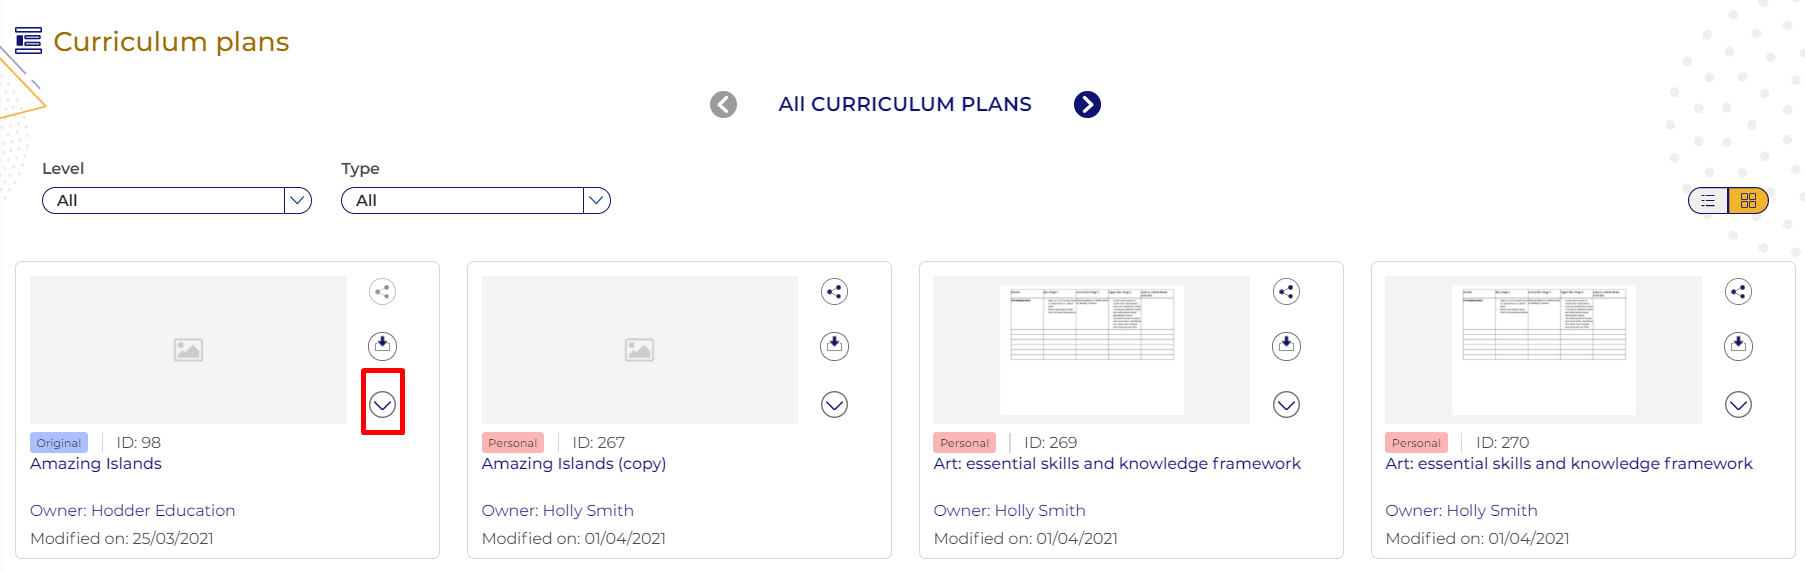Click the Curriculum plans header icon
Image resolution: width=1805 pixels, height=573 pixels.
29,41
